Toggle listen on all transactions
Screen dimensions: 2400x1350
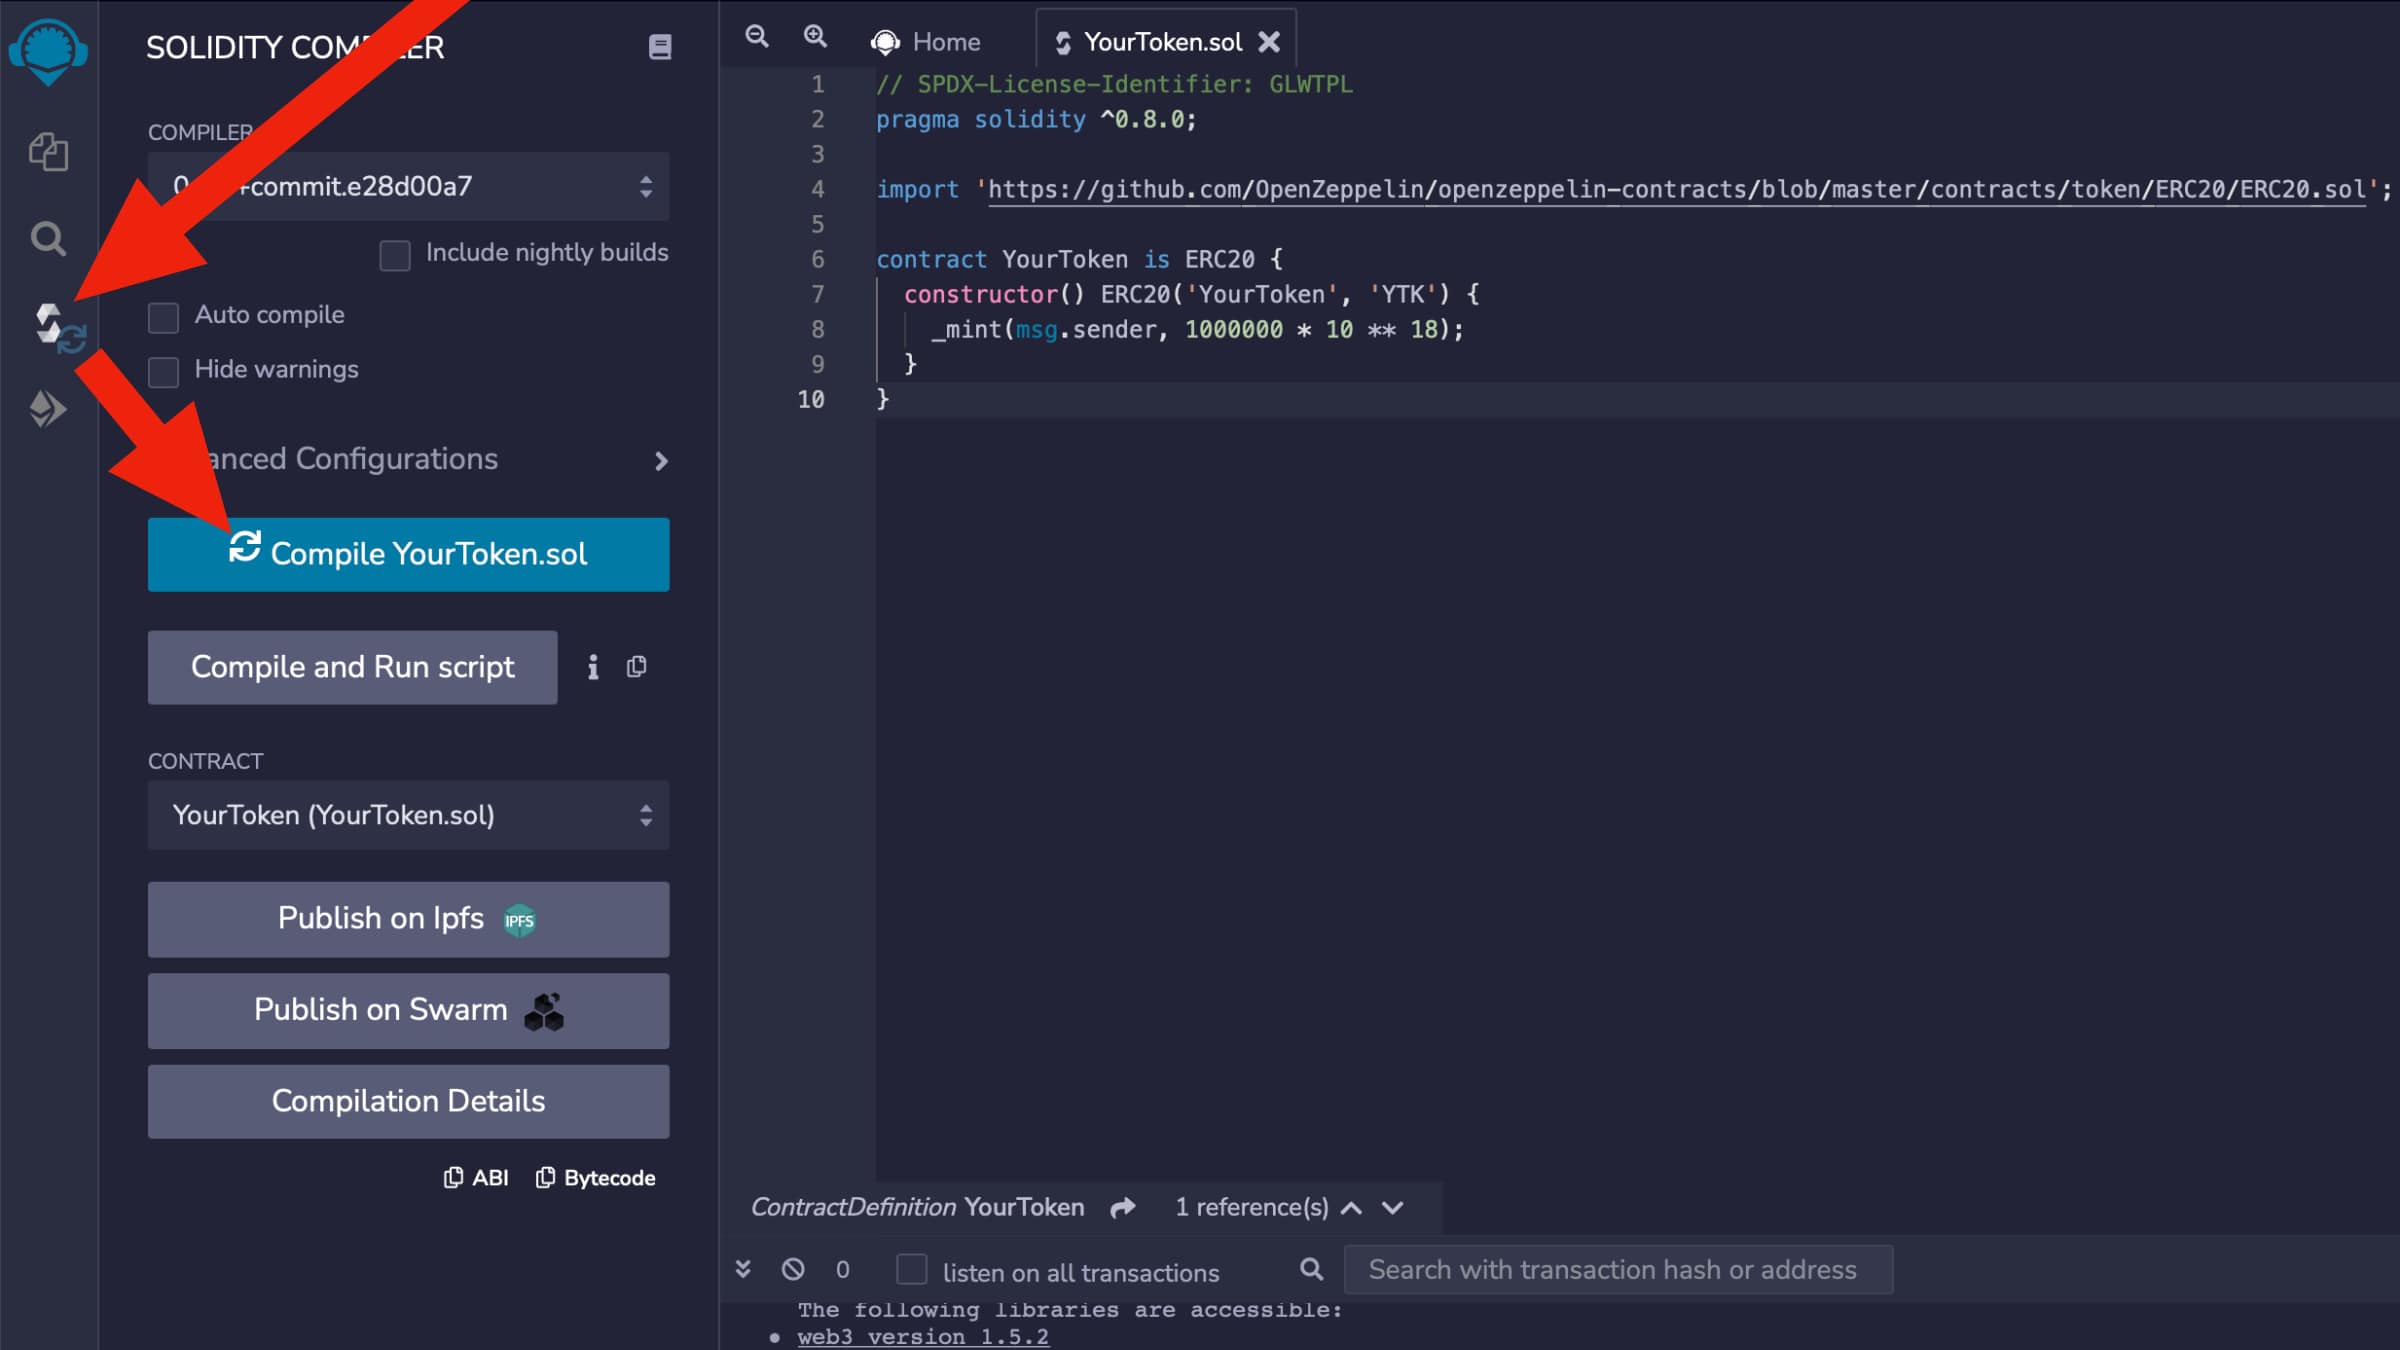point(911,1270)
